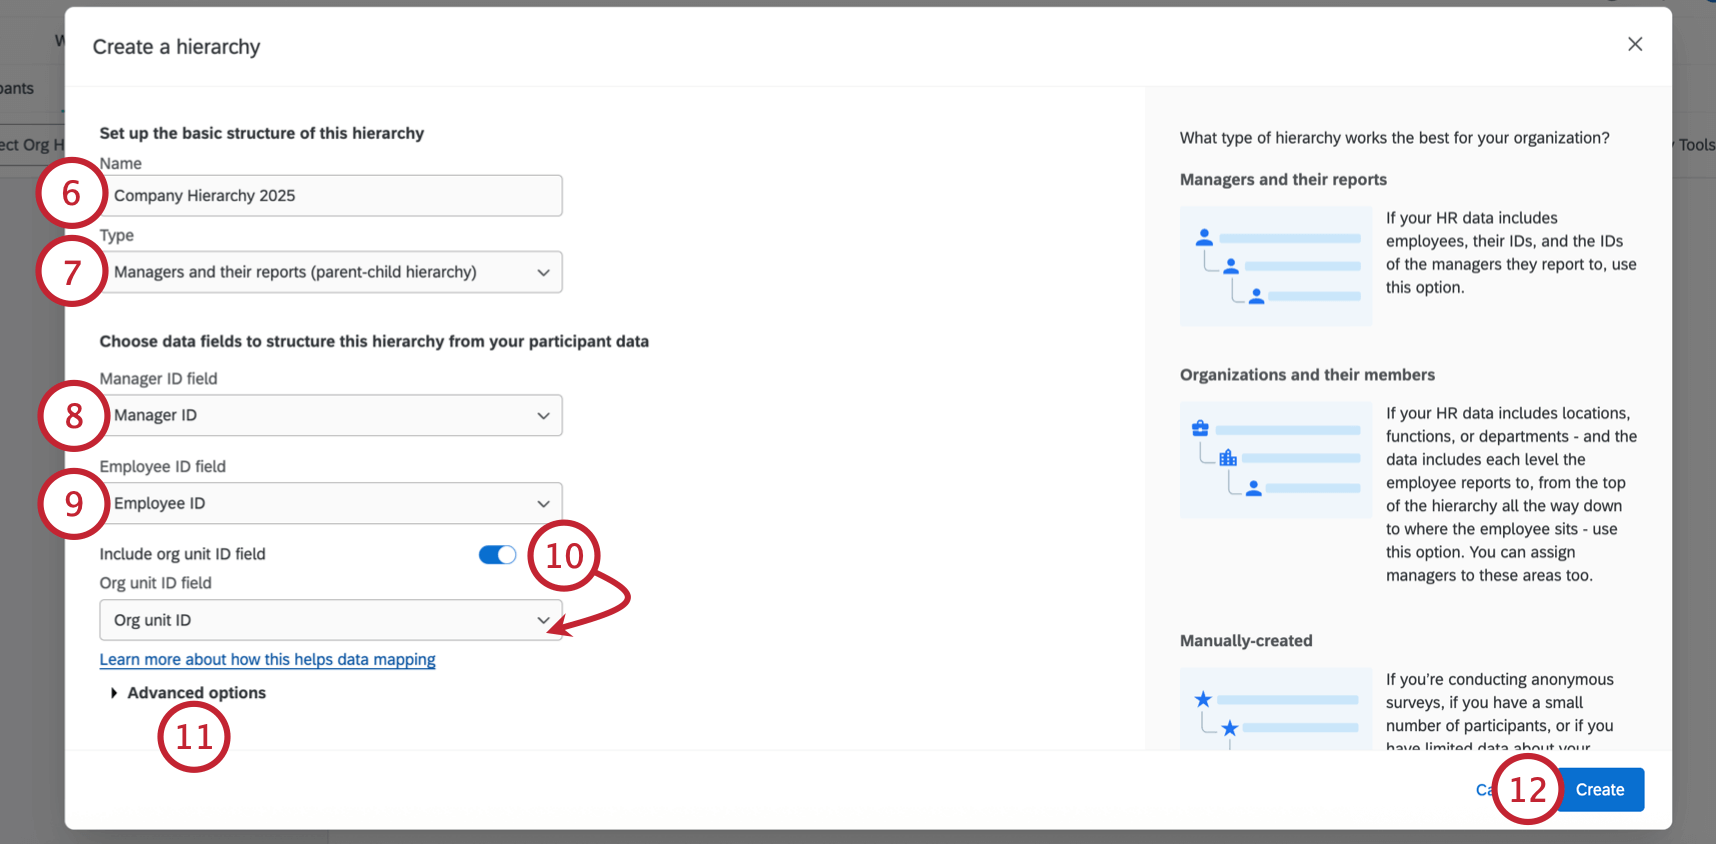Click the Organizations and their members illustration

(1276, 460)
